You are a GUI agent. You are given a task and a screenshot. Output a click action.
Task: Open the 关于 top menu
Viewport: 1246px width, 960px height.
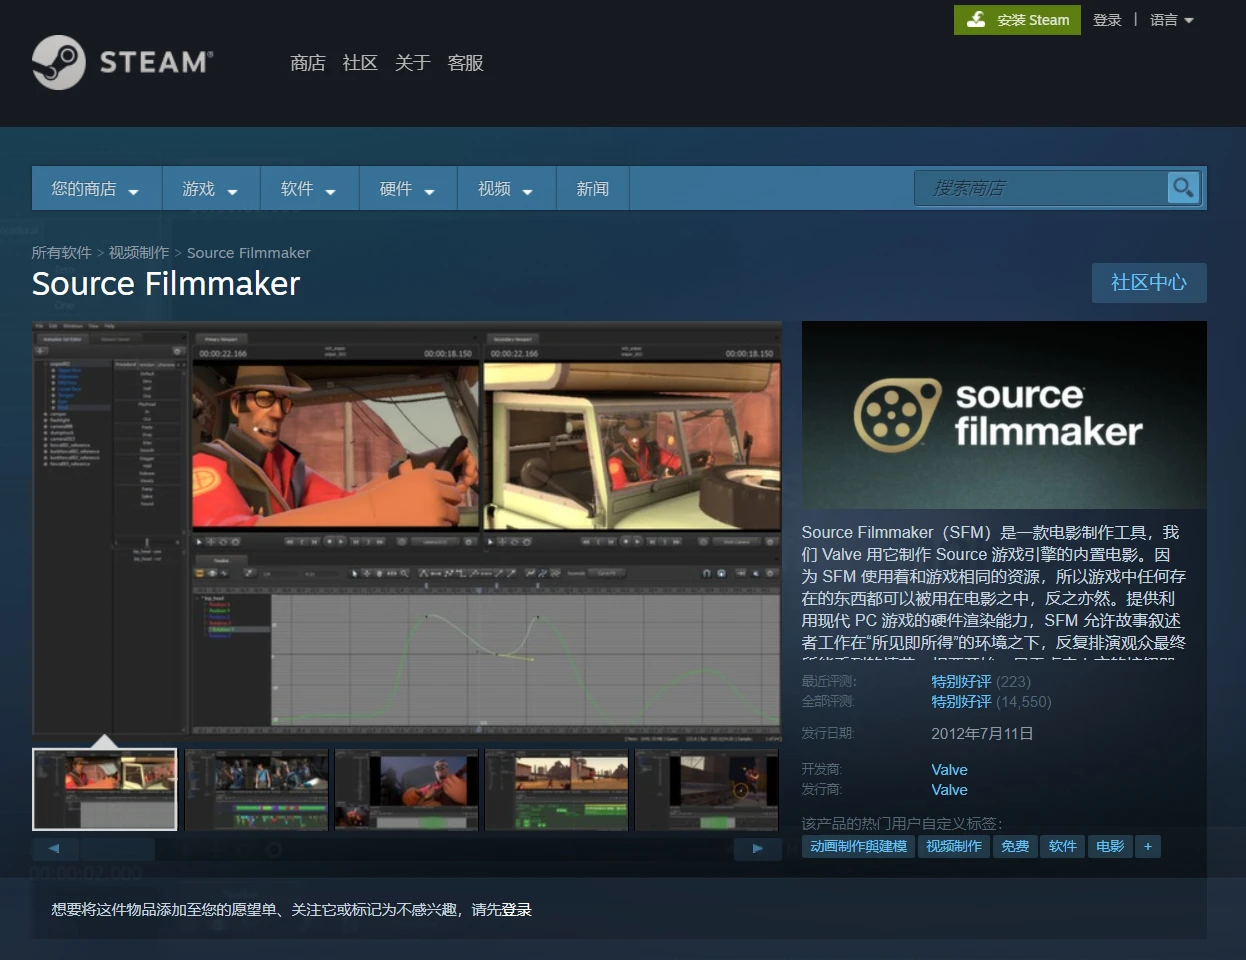412,63
